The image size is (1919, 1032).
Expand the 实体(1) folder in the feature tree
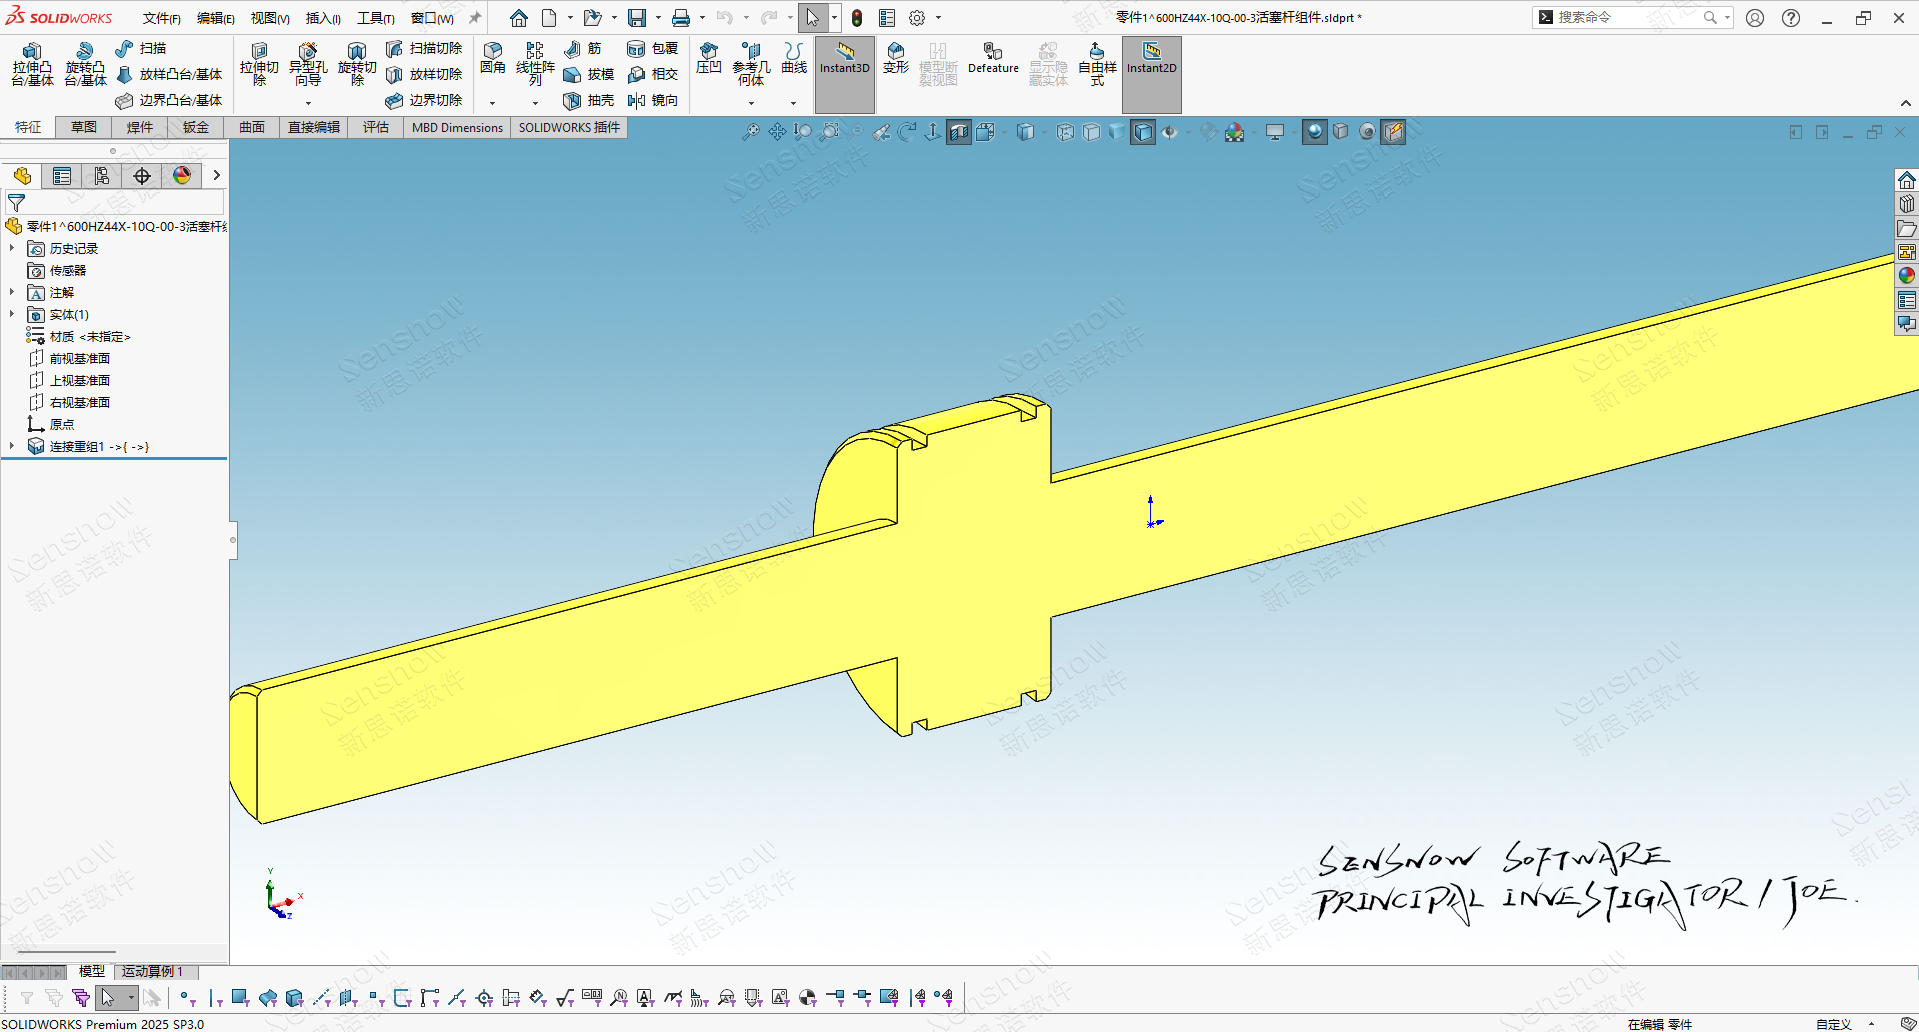(x=12, y=314)
